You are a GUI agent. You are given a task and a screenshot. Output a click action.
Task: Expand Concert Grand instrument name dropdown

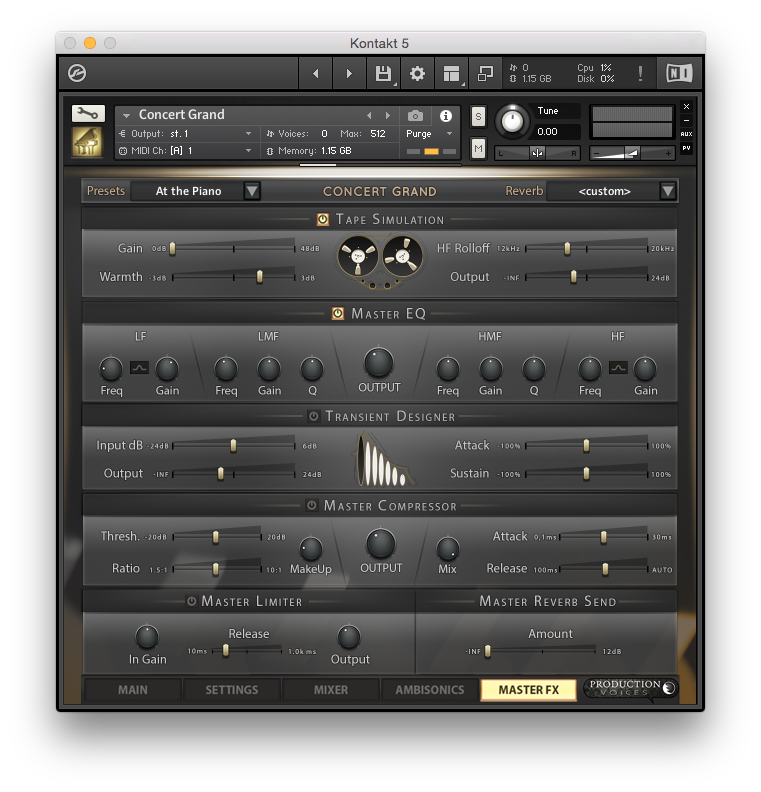pyautogui.click(x=126, y=116)
